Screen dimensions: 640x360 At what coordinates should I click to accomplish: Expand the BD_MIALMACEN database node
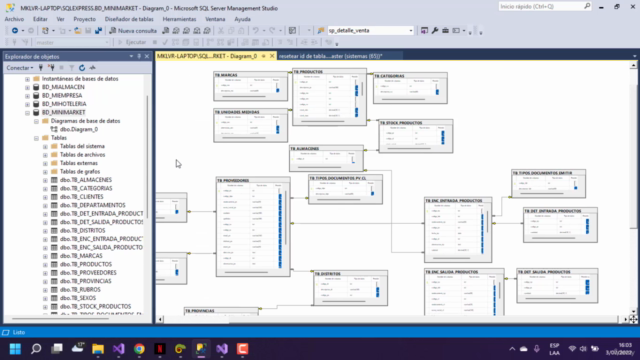pos(27,87)
